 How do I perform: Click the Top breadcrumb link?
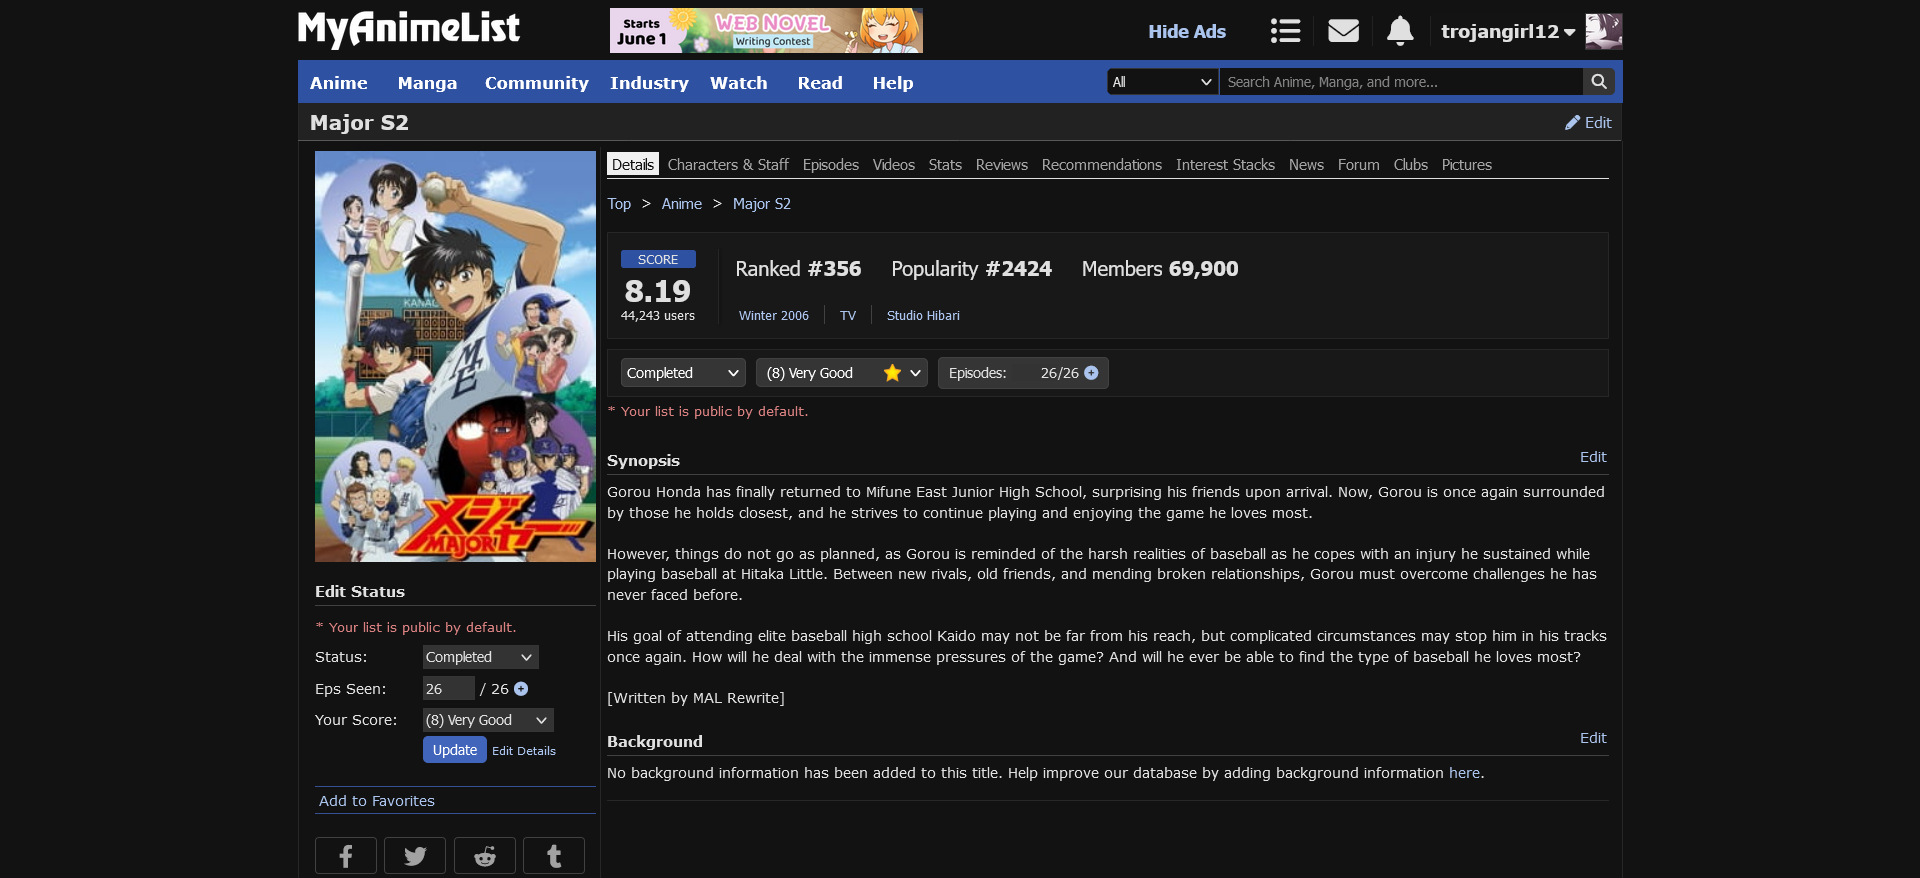pos(619,204)
